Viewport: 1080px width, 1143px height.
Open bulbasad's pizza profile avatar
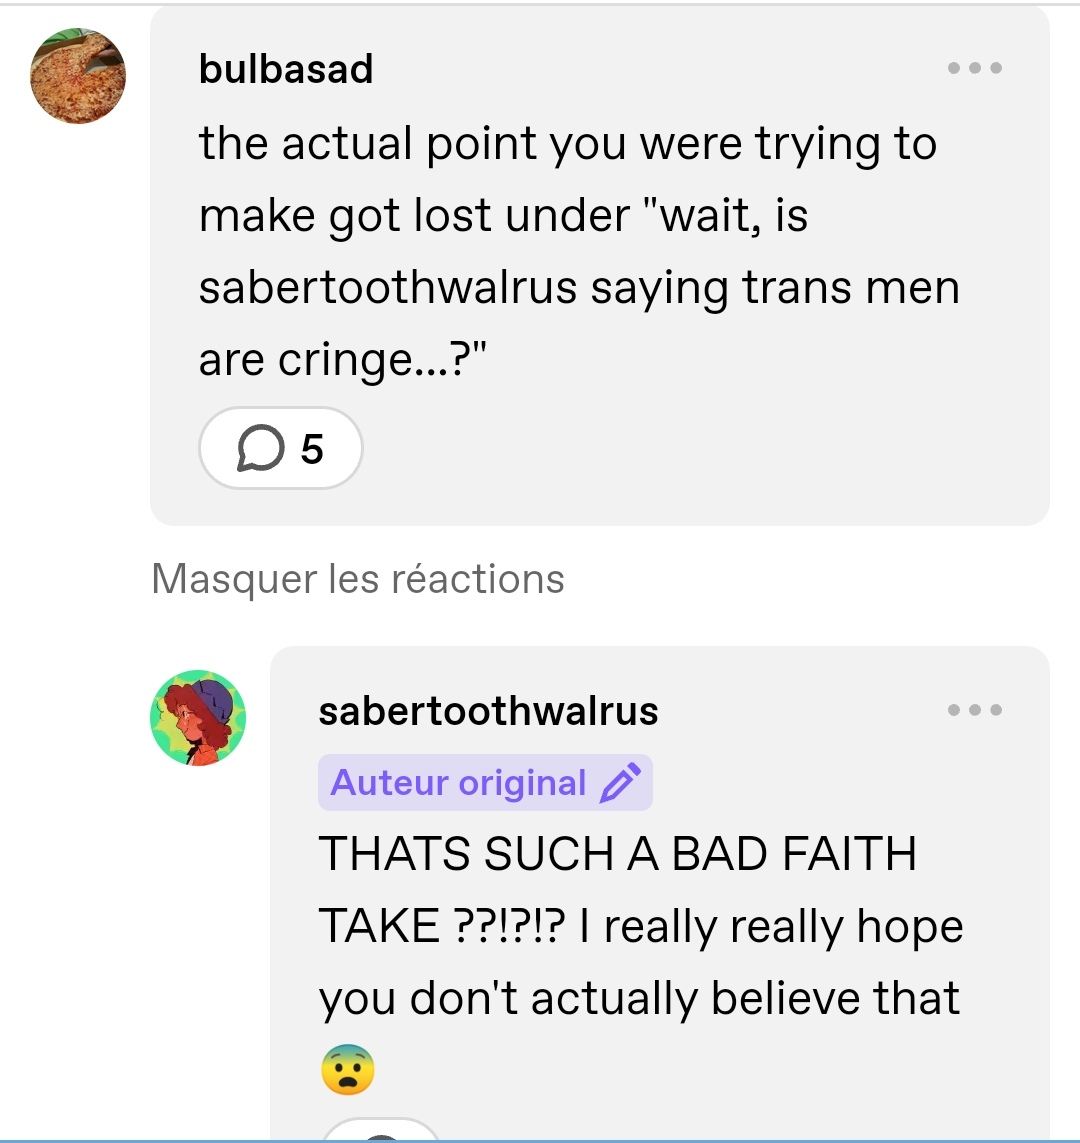click(78, 76)
